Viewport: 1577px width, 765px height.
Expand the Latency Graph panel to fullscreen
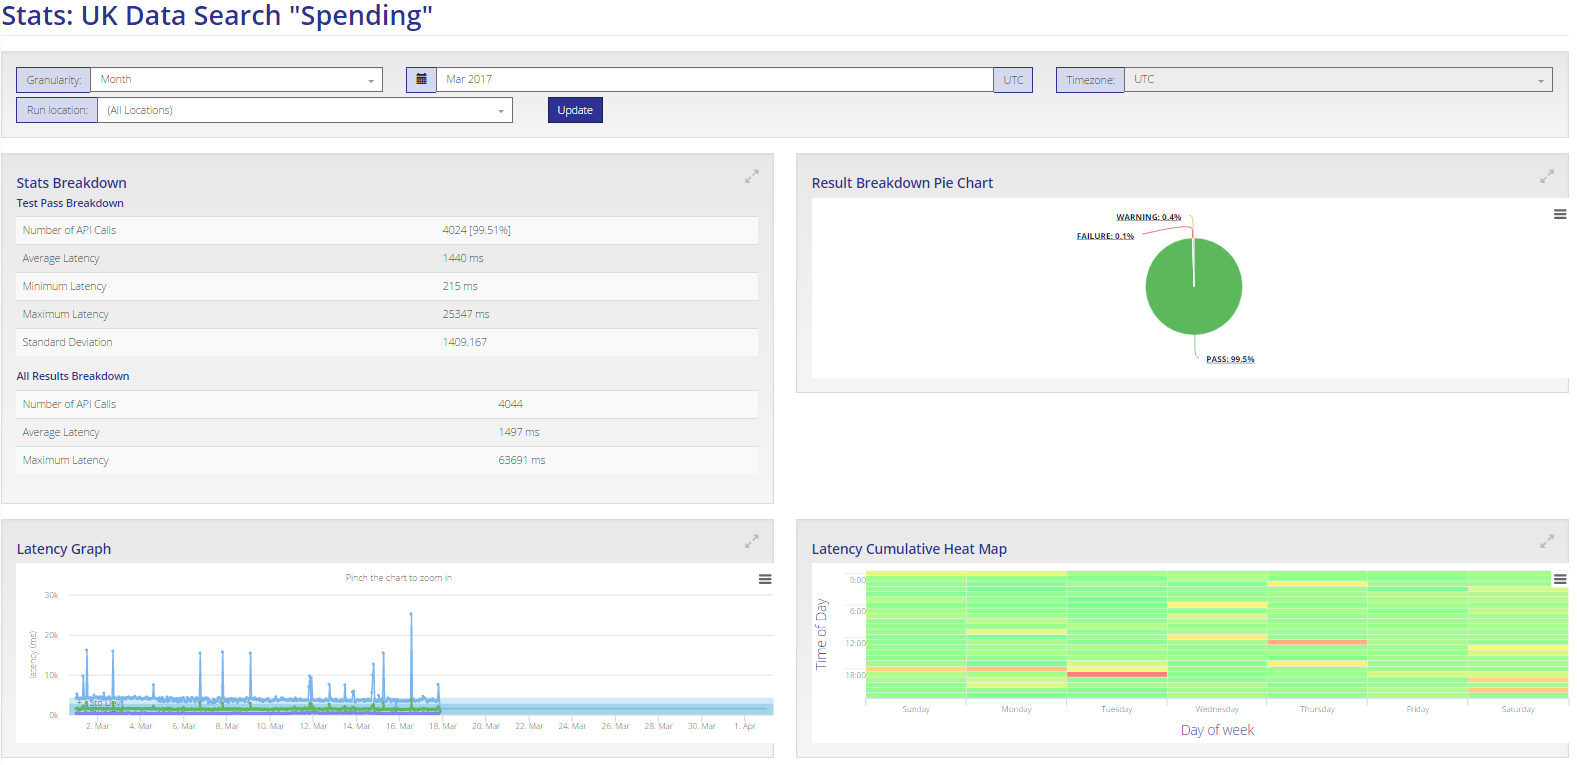(x=751, y=541)
